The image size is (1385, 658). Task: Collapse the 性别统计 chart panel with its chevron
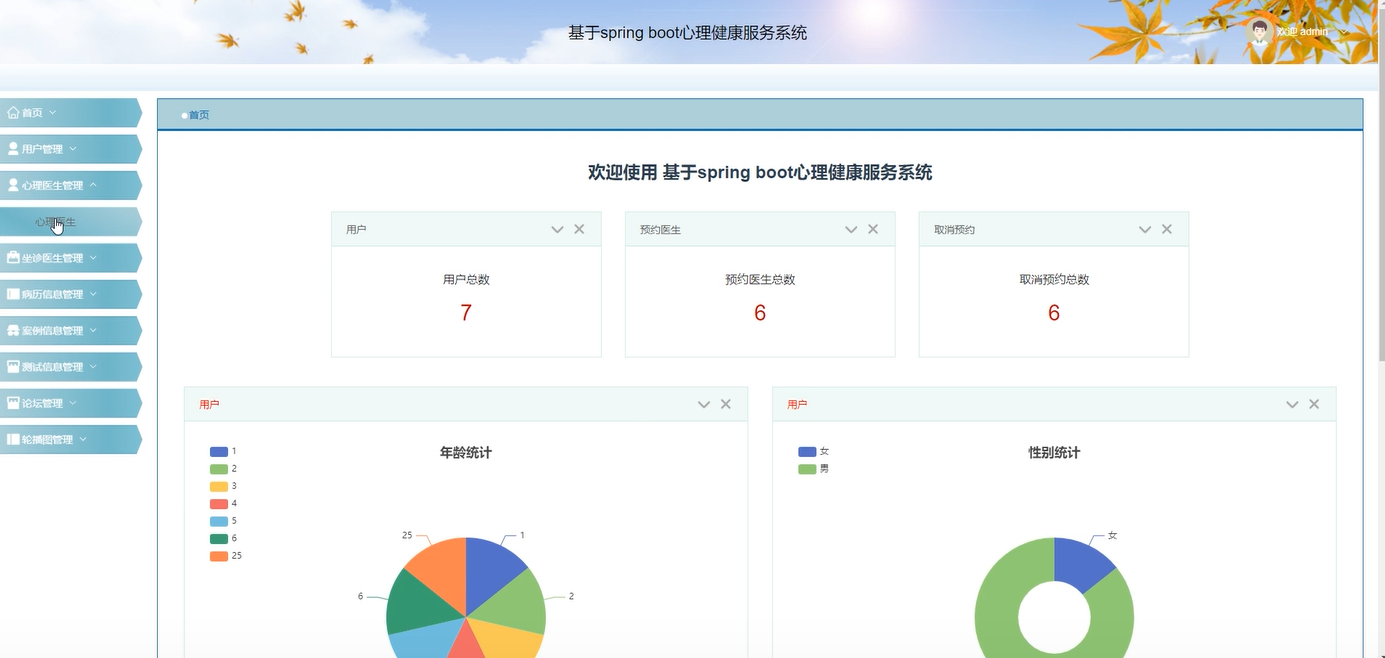(x=1292, y=405)
